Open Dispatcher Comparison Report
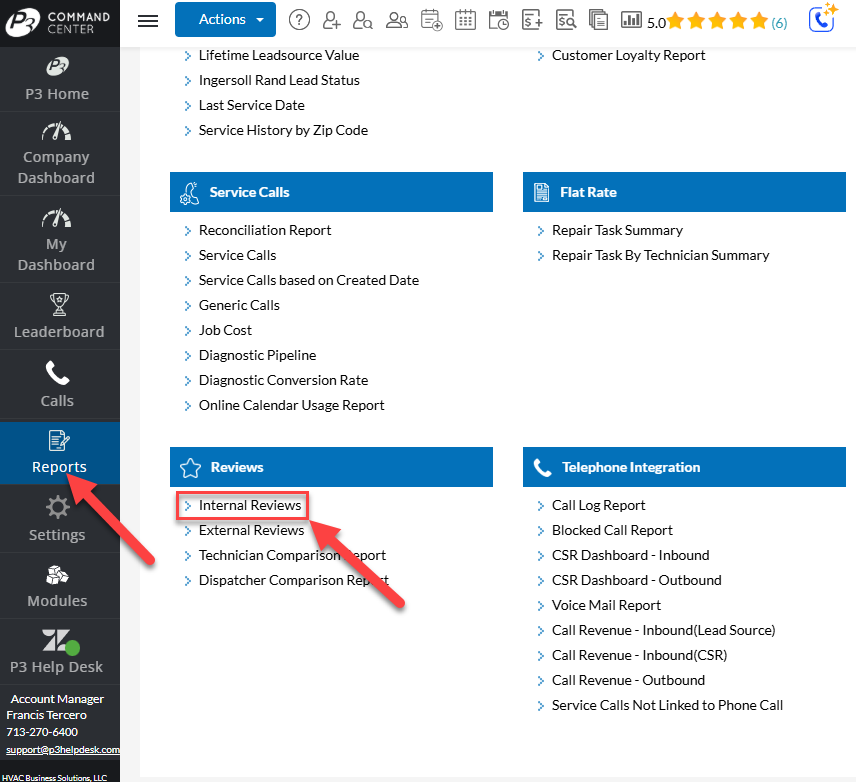The height and width of the screenshot is (782, 856). pos(293,580)
